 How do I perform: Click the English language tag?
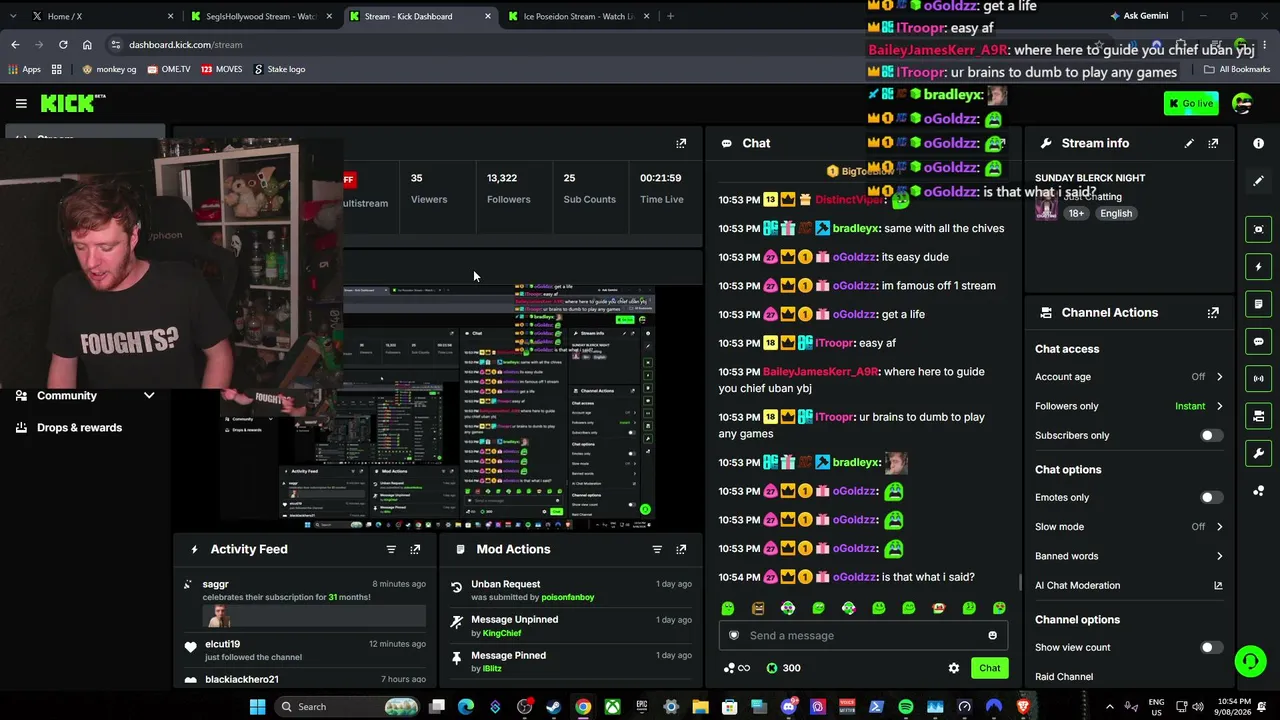pos(1116,213)
